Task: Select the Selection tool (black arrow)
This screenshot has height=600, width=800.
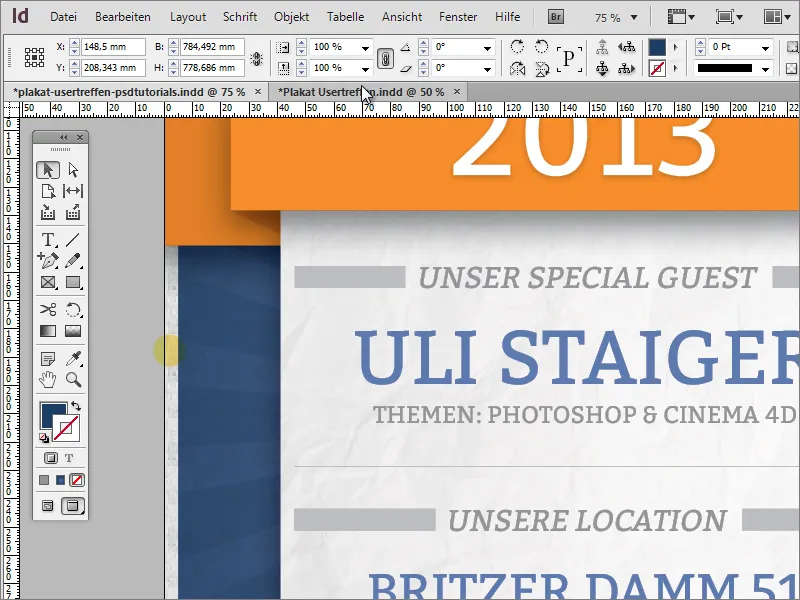Action: click(48, 170)
